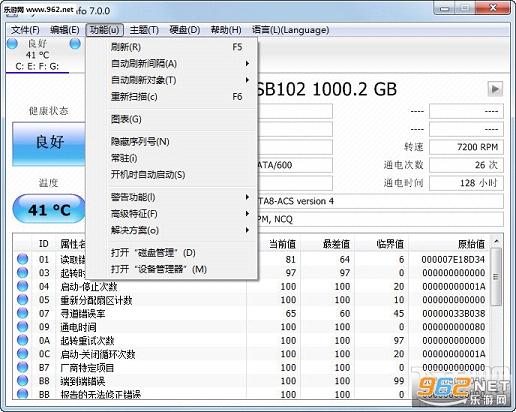
Task: Open the 文件(F) menu
Action: coord(25,30)
